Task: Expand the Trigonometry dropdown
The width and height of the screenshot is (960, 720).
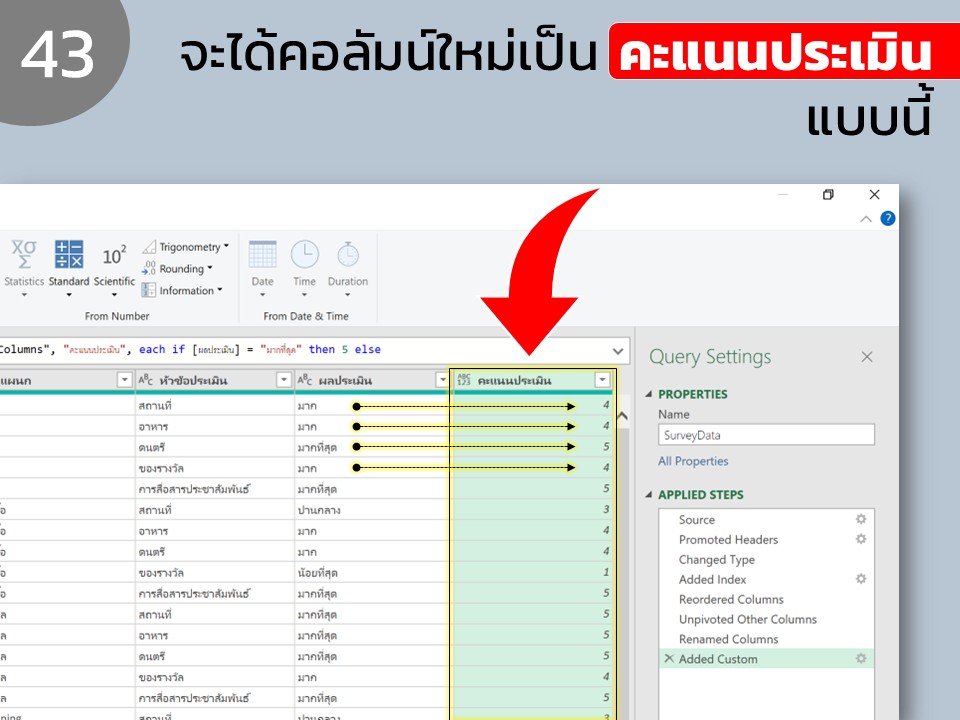Action: click(x=186, y=247)
